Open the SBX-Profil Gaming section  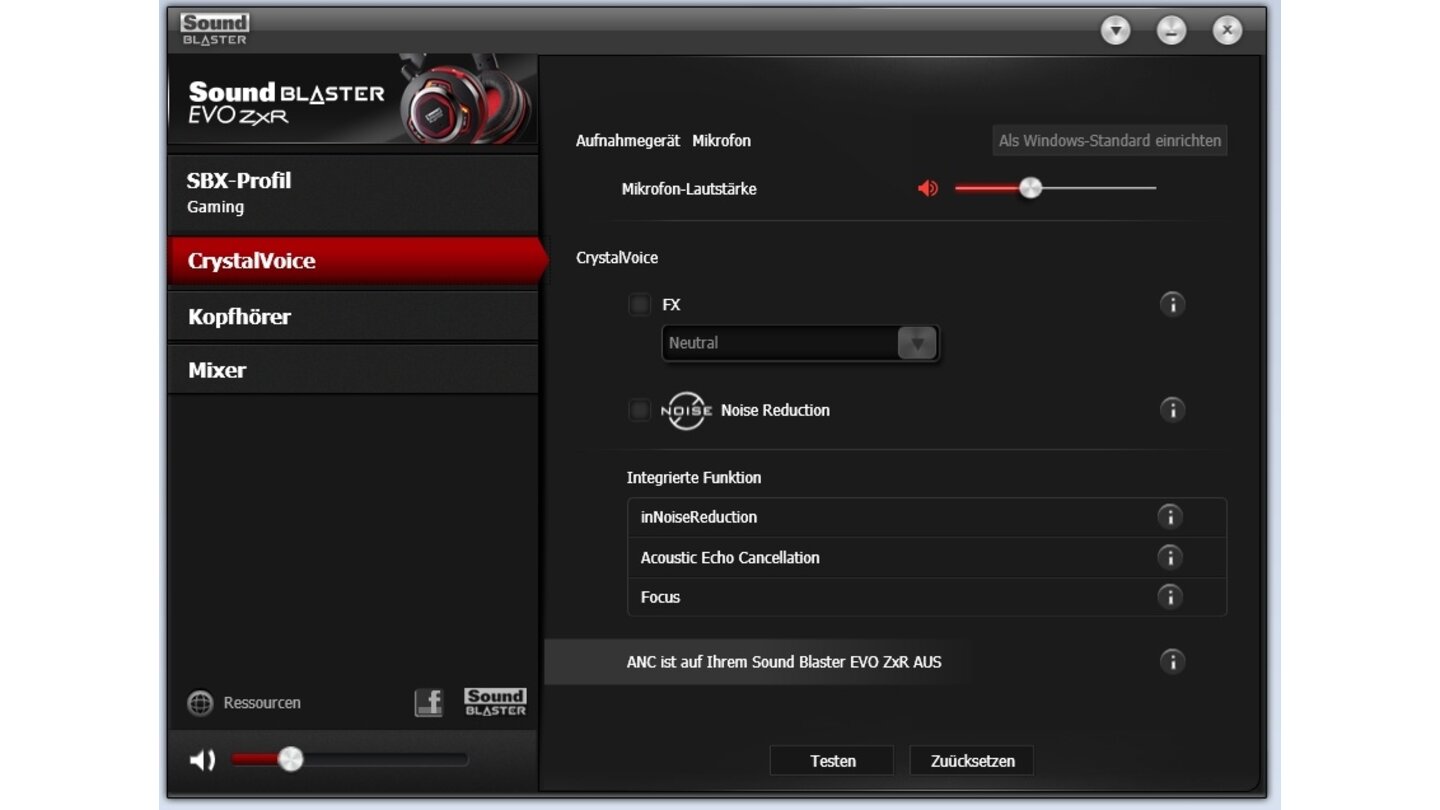coord(353,193)
